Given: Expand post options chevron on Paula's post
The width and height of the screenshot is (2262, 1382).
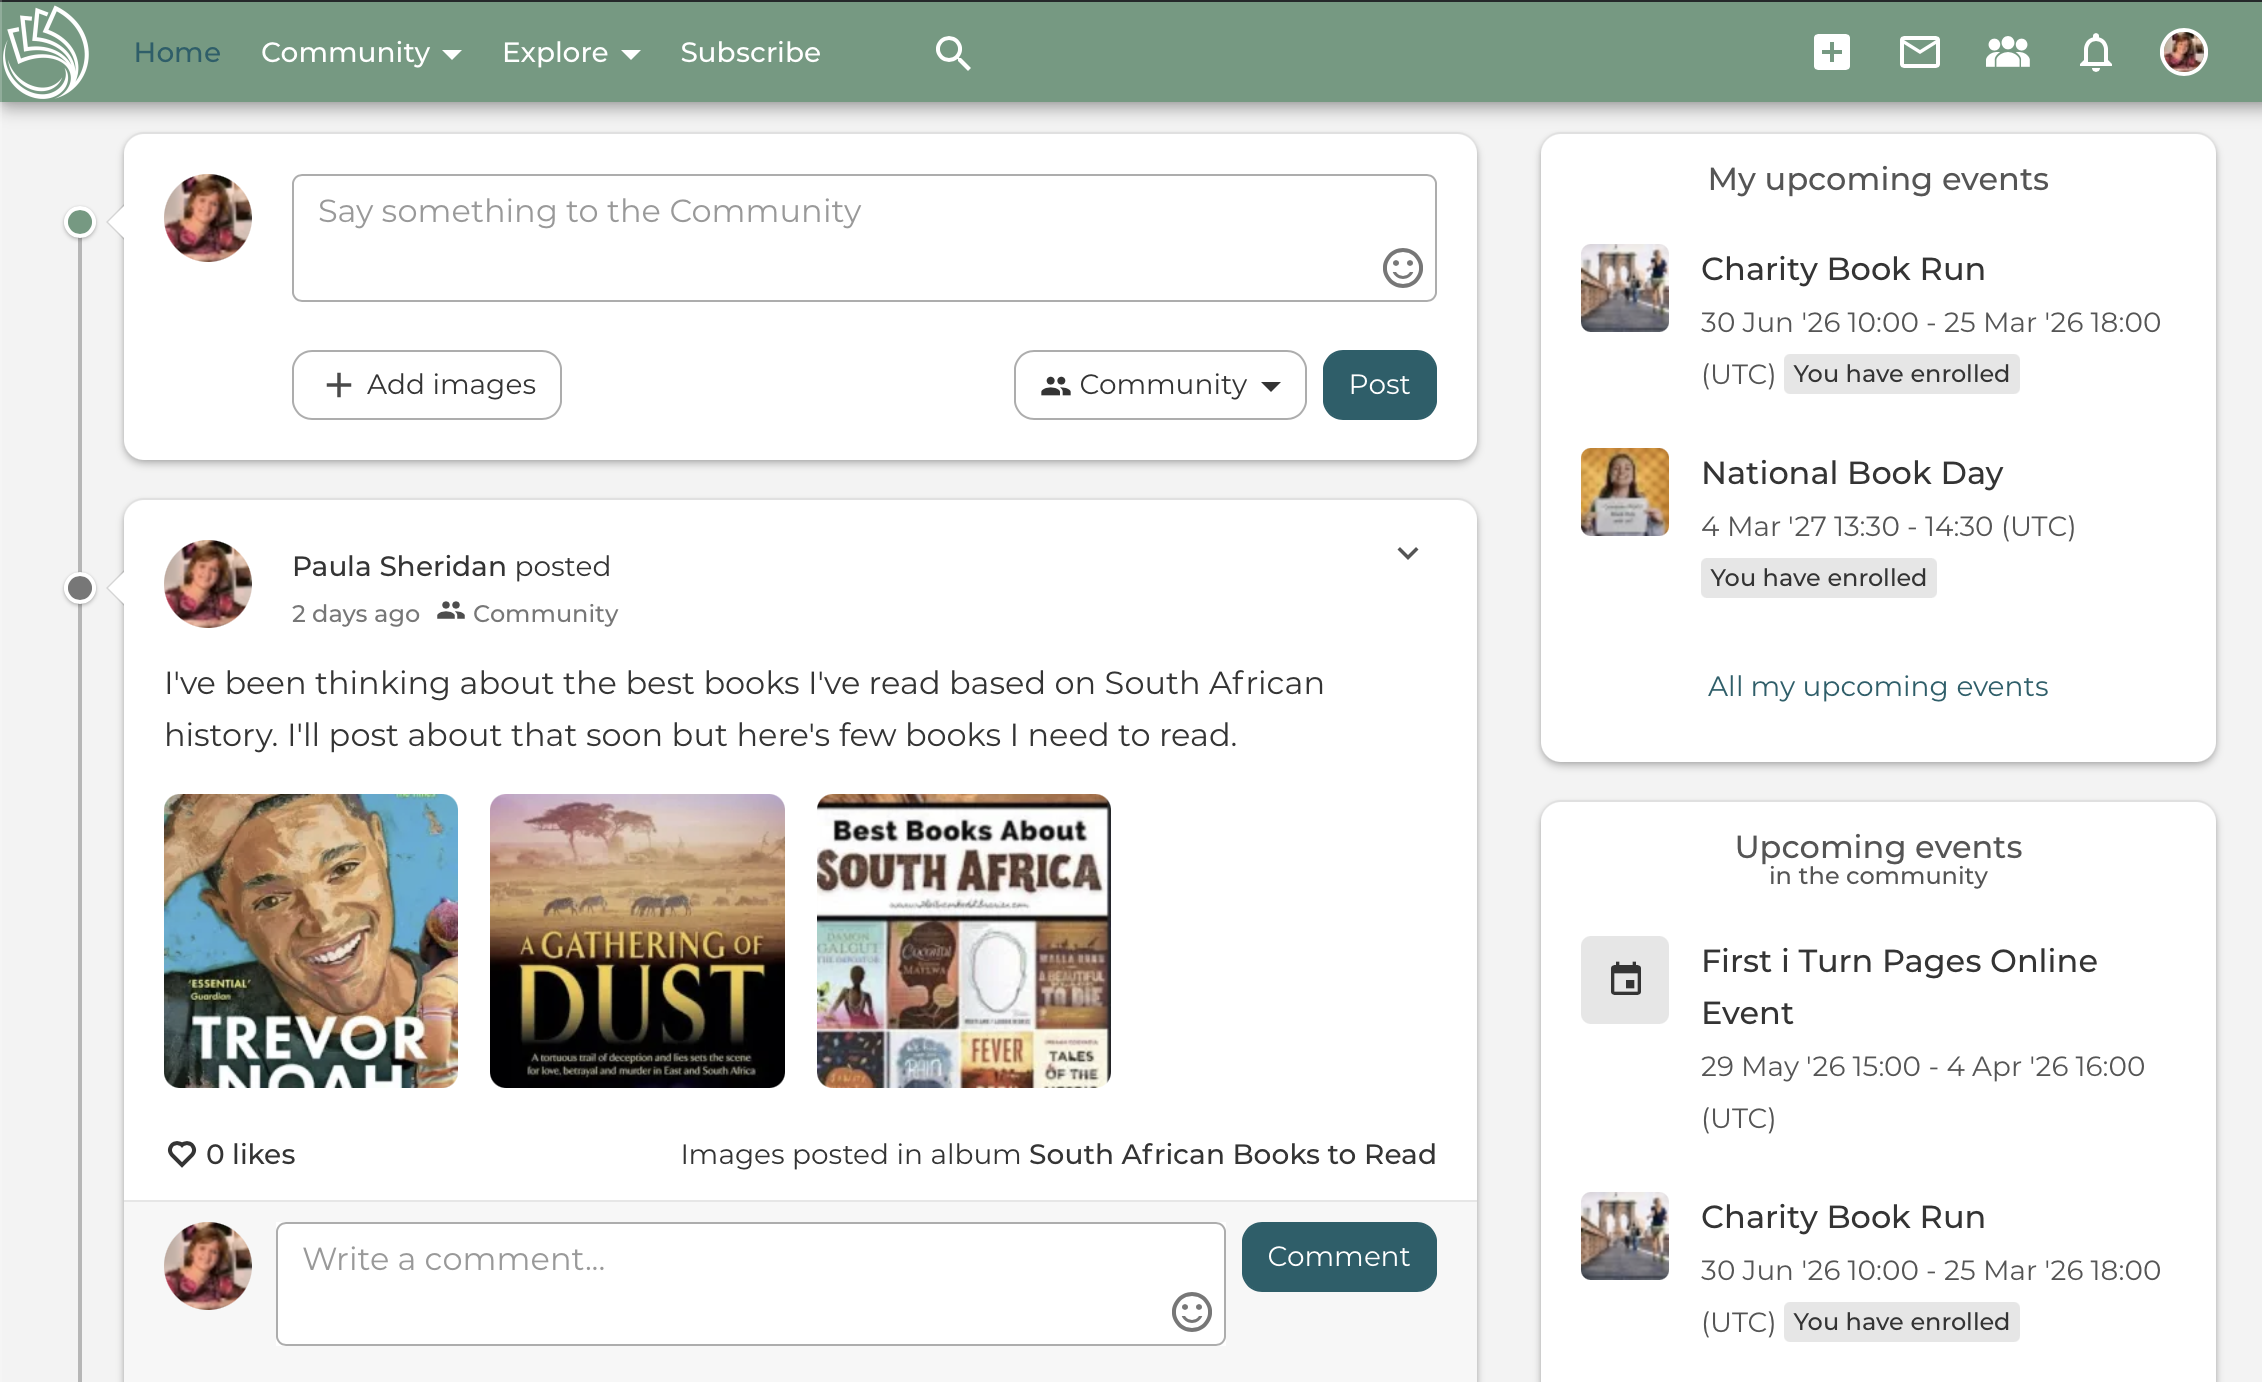Looking at the screenshot, I should [x=1408, y=553].
